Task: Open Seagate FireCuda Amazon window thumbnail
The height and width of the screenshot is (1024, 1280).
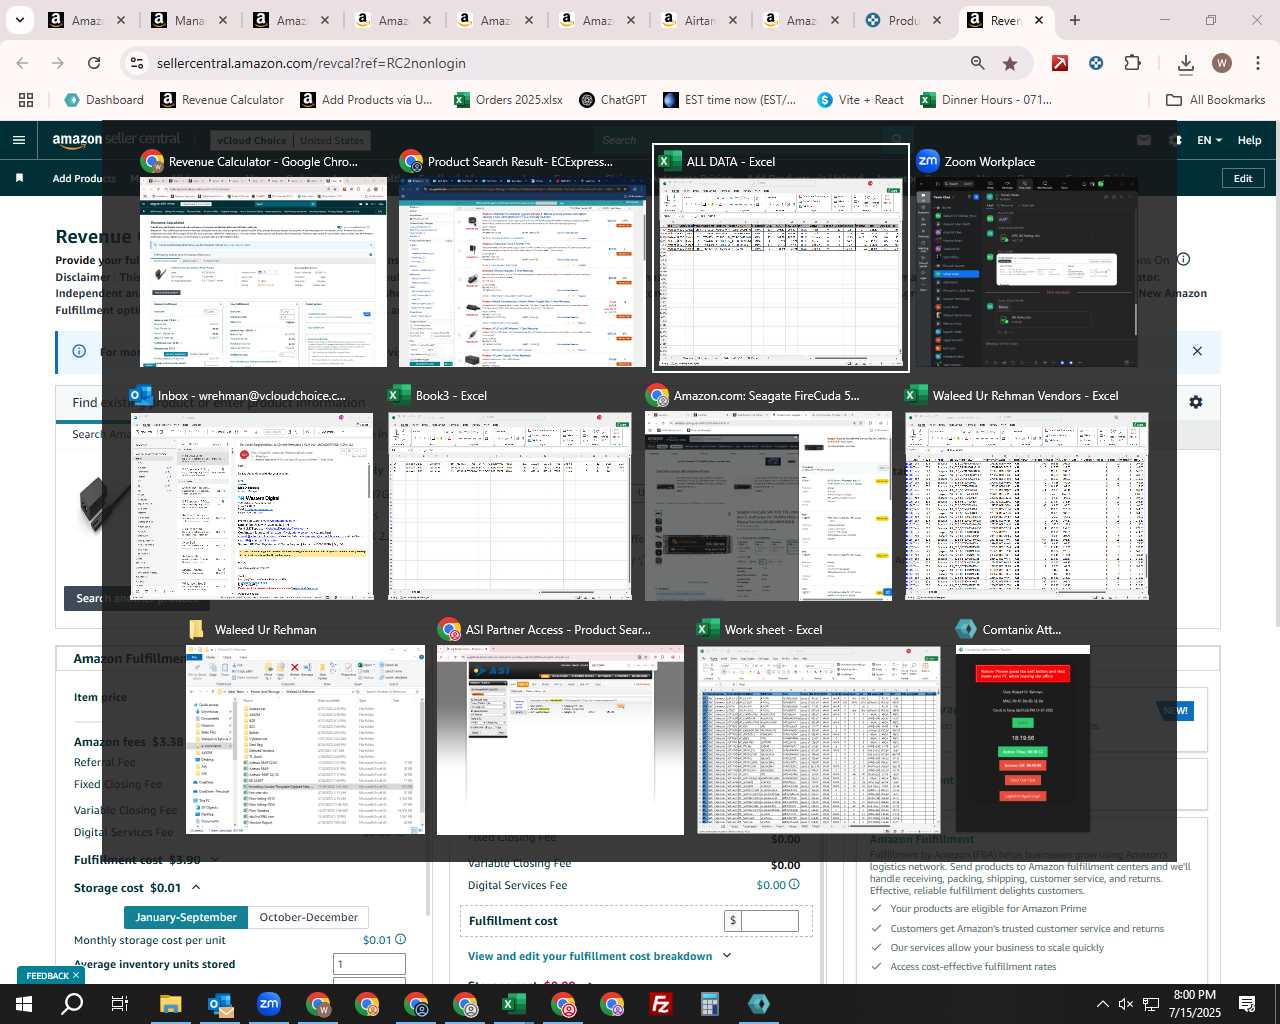Action: [x=768, y=506]
